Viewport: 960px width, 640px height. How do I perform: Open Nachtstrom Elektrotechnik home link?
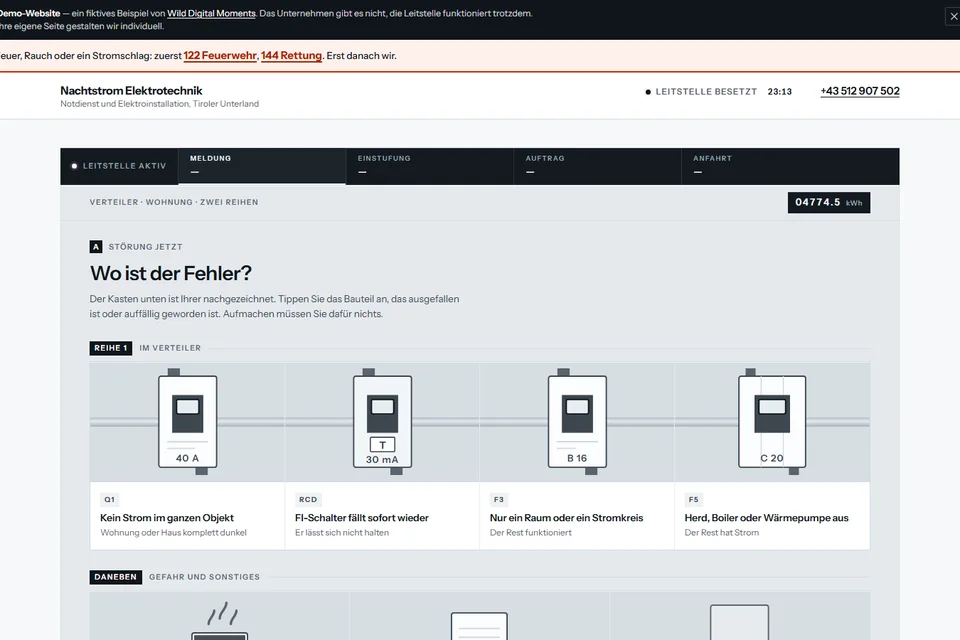click(x=131, y=91)
